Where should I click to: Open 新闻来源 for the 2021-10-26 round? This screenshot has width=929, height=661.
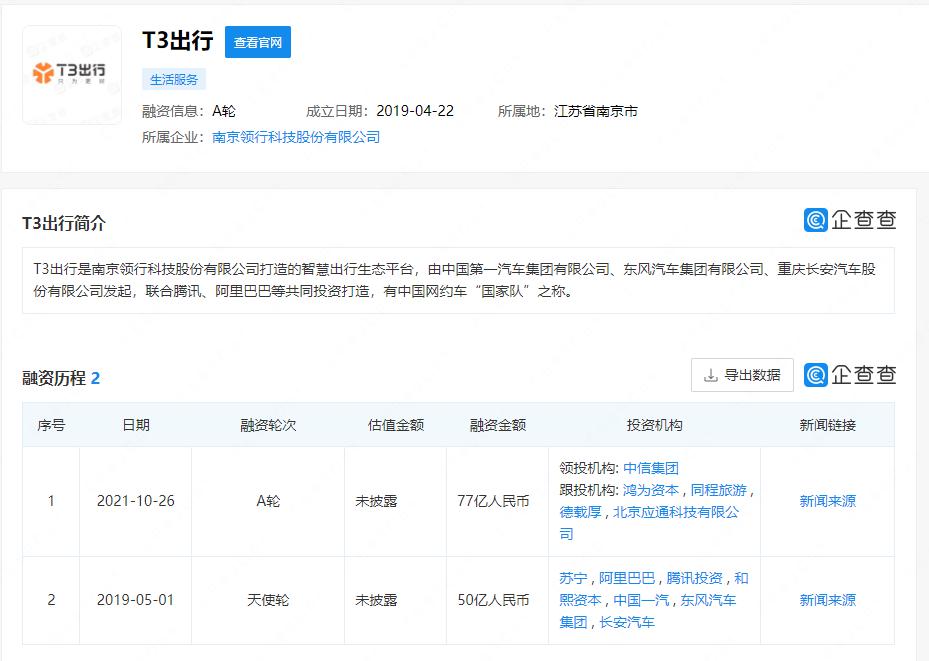tap(828, 501)
